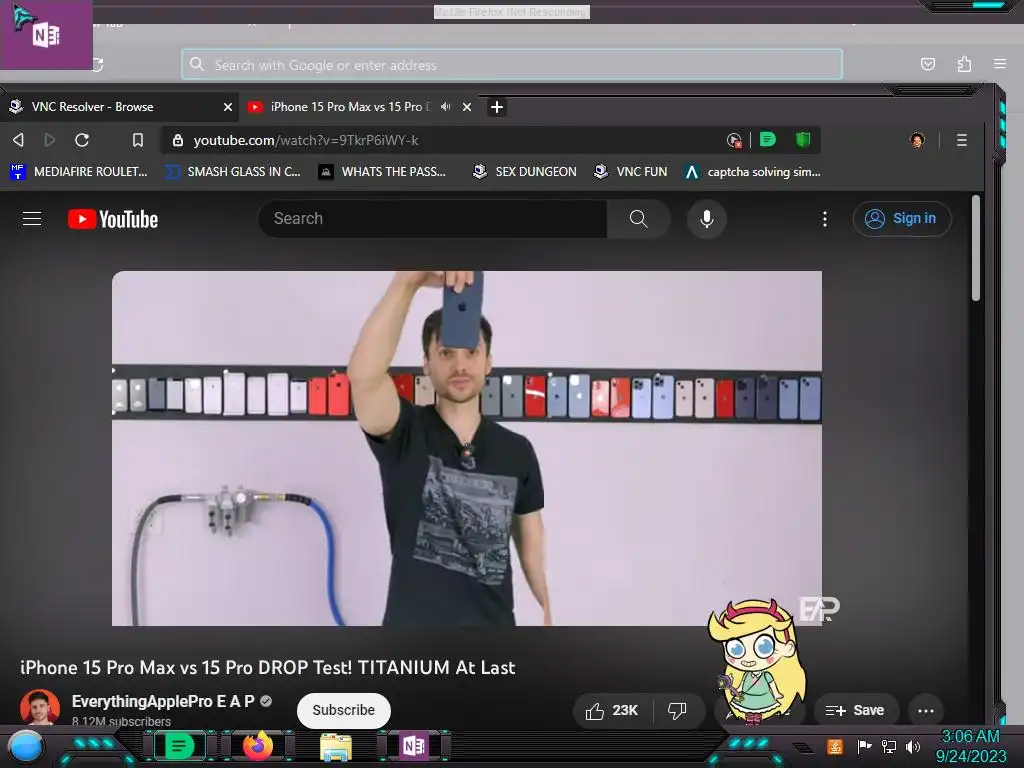The height and width of the screenshot is (768, 1024).
Task: Open a new tab with plus button
Action: (x=496, y=106)
